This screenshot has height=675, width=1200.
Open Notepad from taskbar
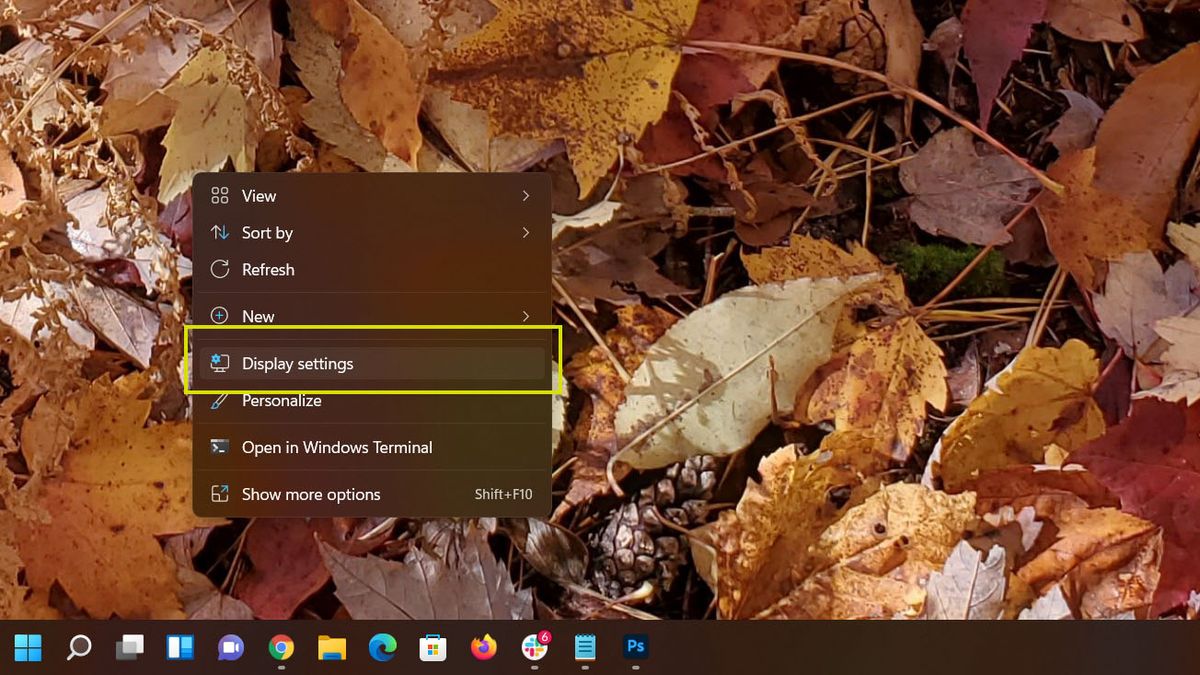tap(585, 648)
